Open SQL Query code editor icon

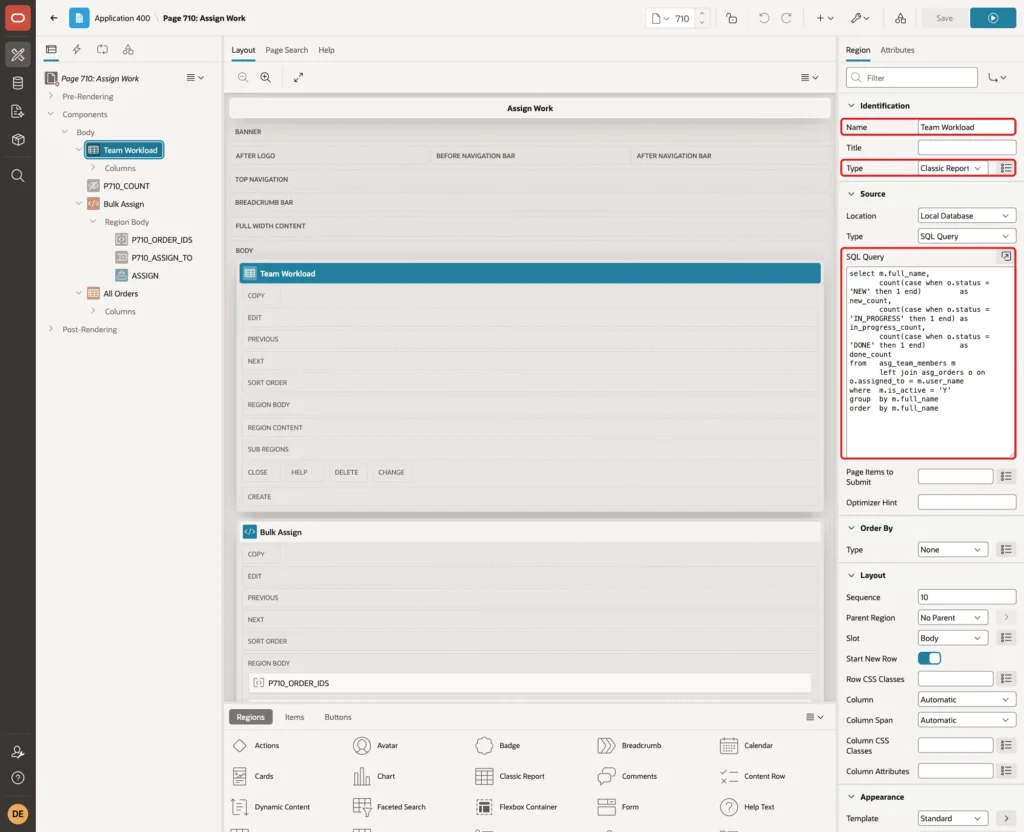[1006, 257]
